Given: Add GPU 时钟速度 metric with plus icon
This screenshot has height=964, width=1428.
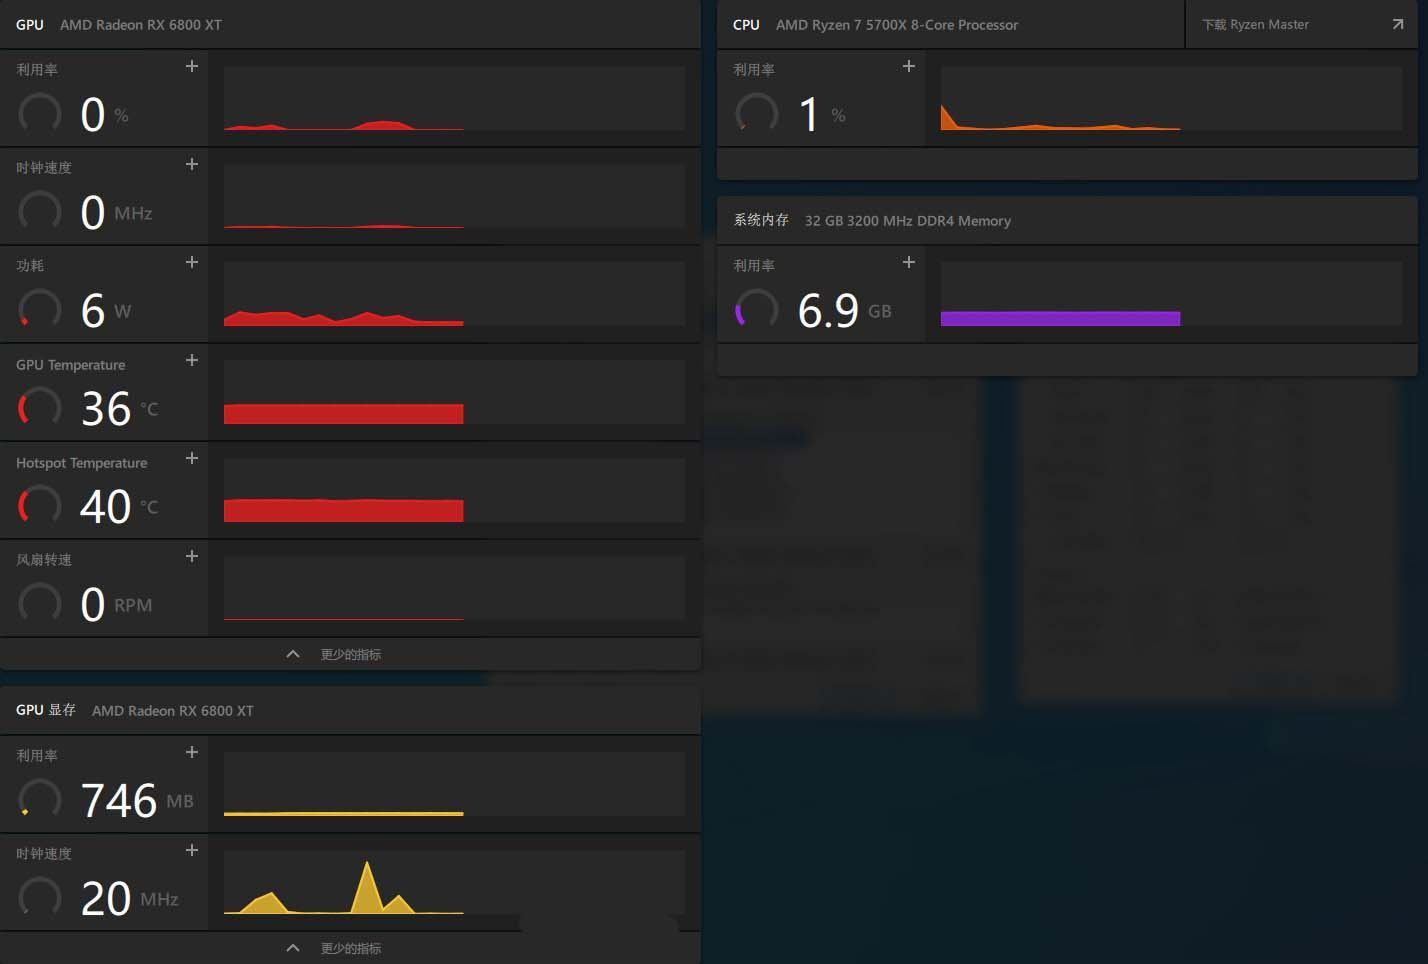Looking at the screenshot, I should pos(192,165).
